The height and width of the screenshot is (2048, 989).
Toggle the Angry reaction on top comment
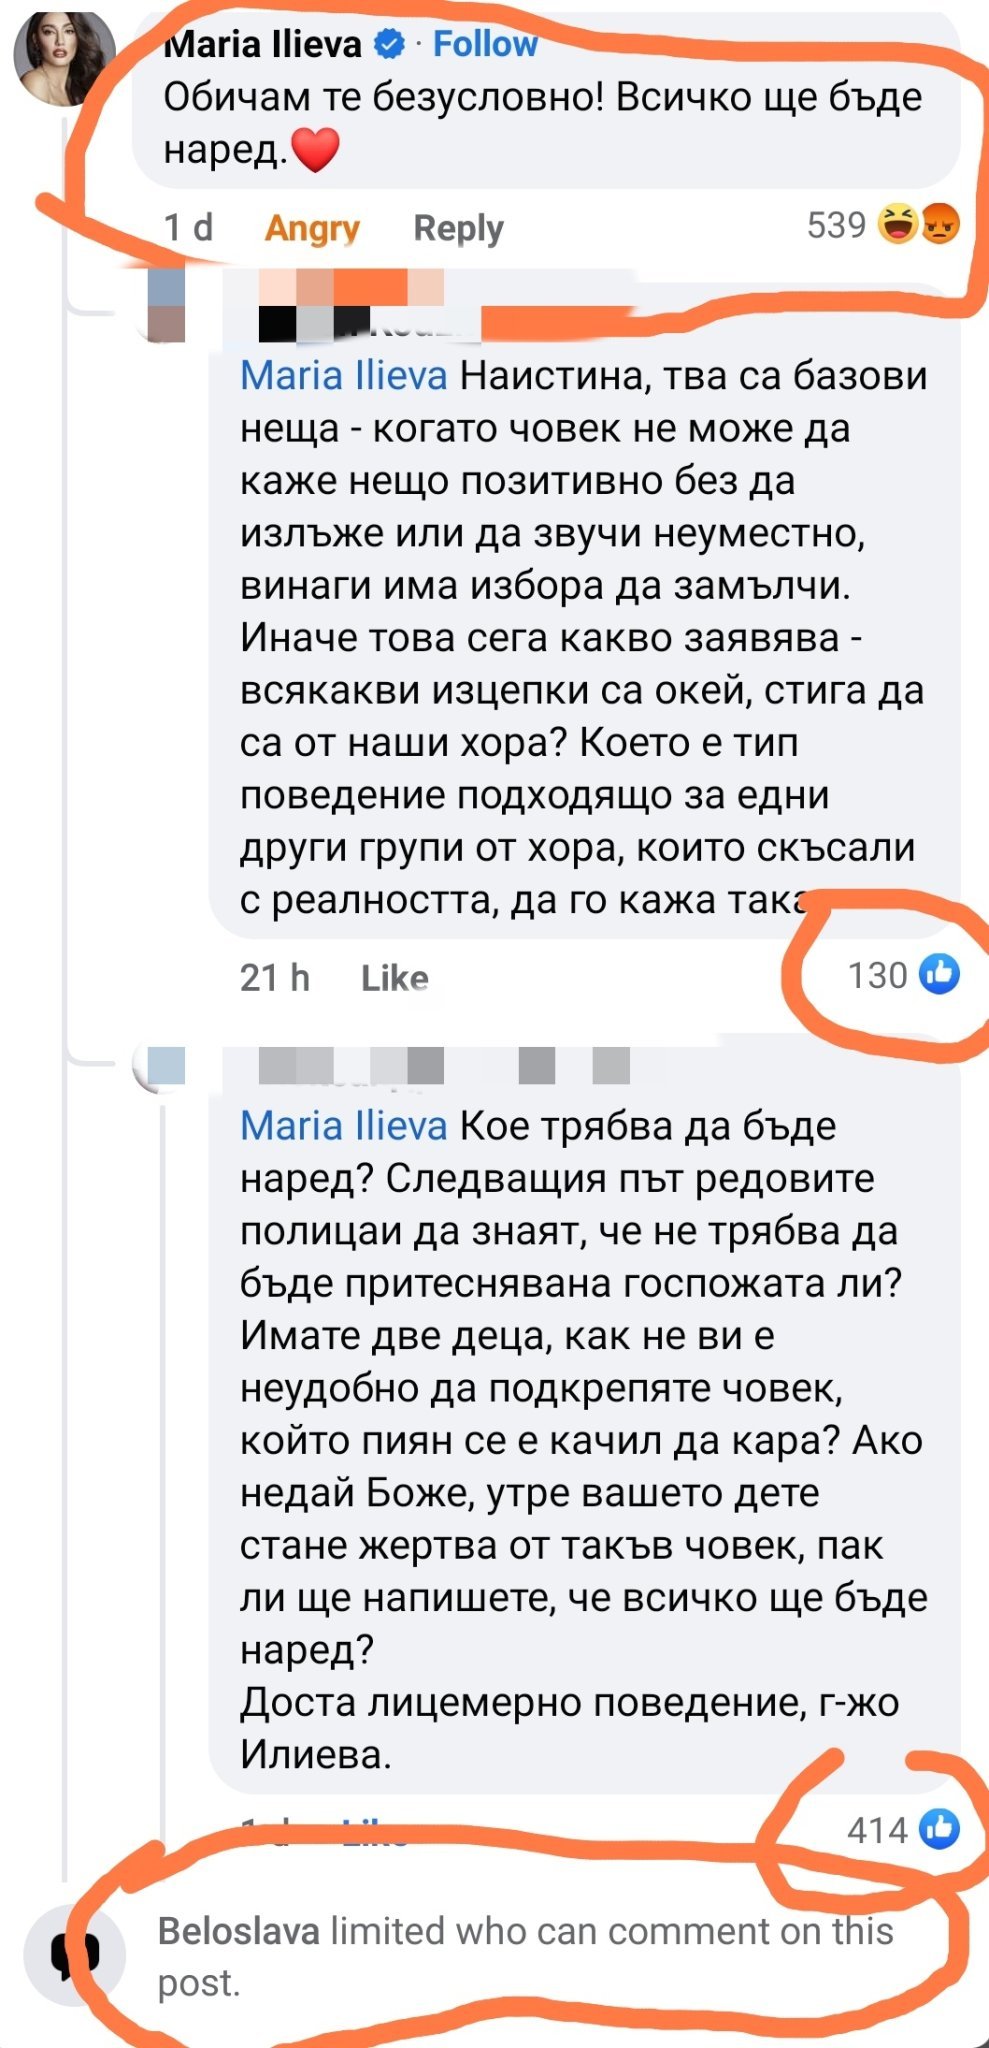(x=312, y=228)
